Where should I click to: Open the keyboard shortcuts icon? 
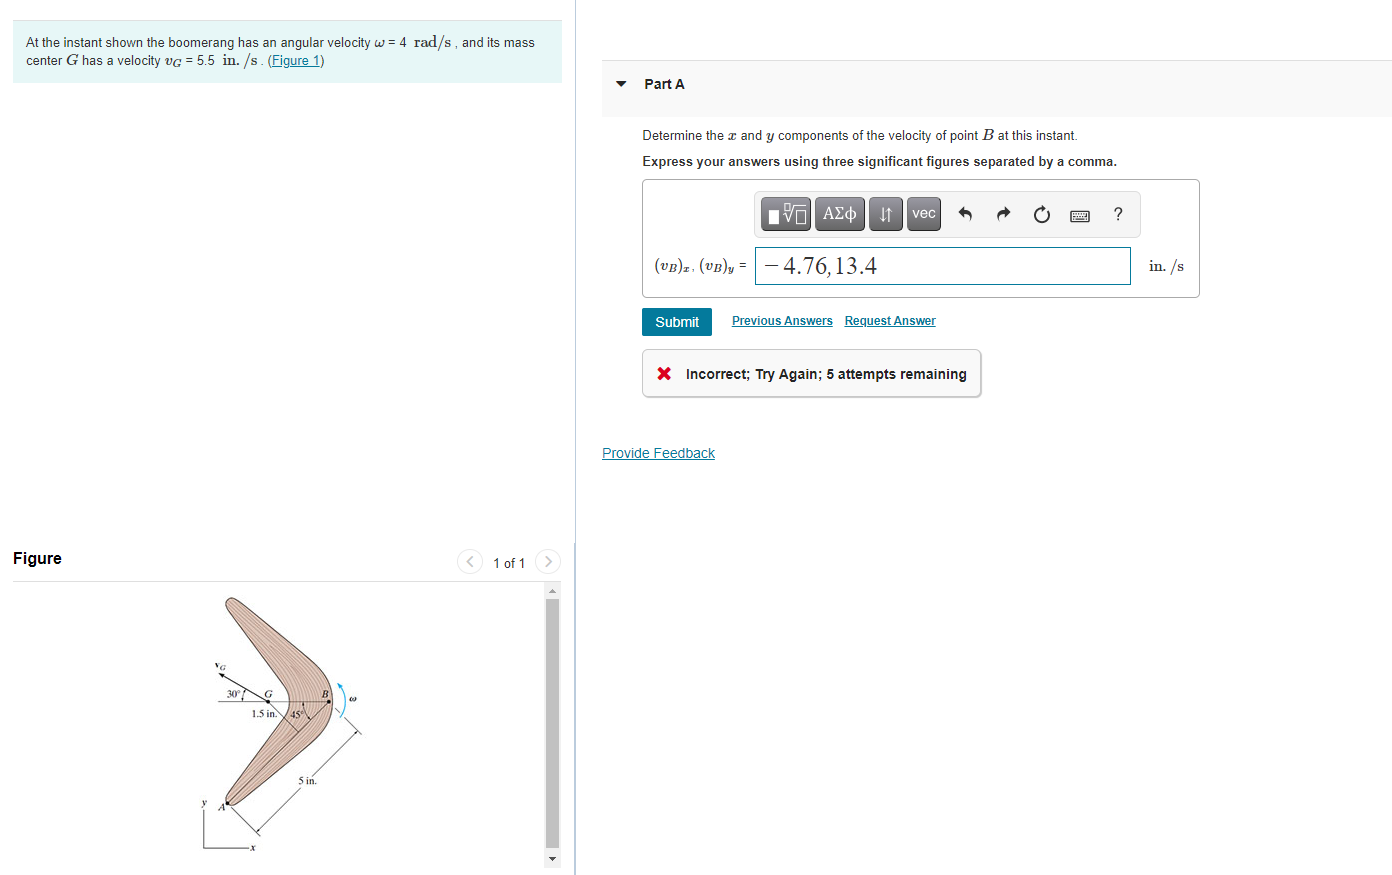pyautogui.click(x=1079, y=213)
